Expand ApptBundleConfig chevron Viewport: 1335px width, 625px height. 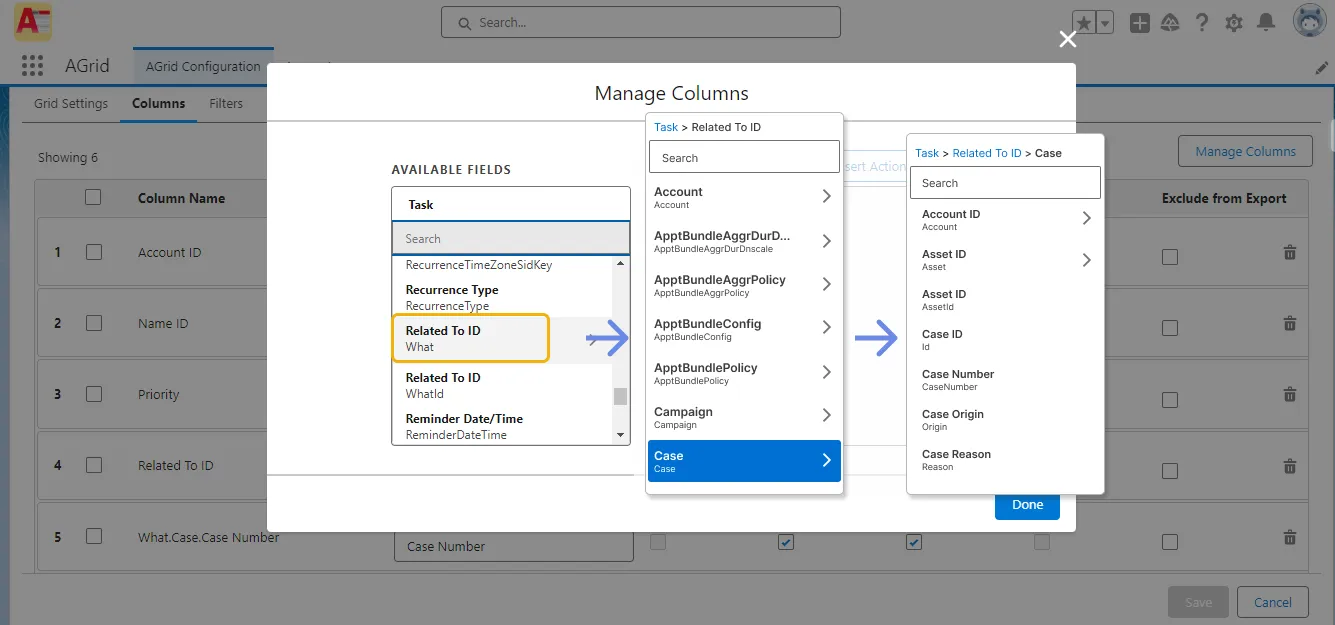[827, 328]
